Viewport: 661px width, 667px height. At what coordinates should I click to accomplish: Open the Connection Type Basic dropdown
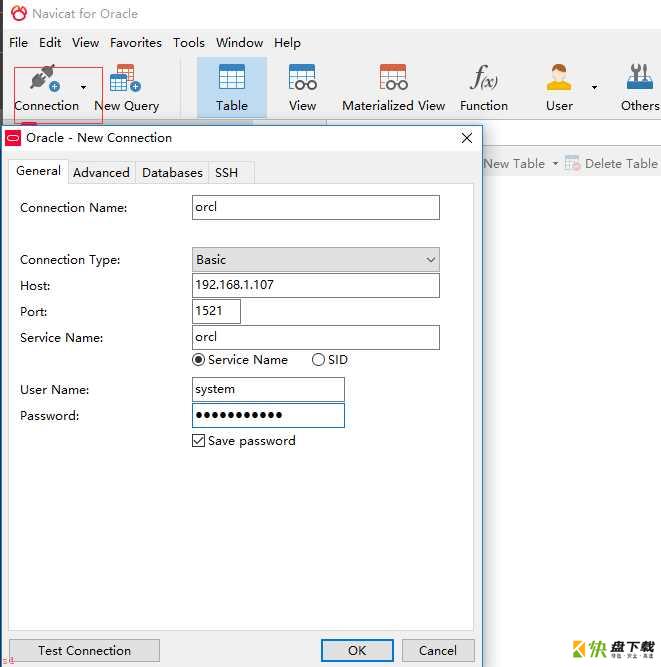tap(316, 259)
